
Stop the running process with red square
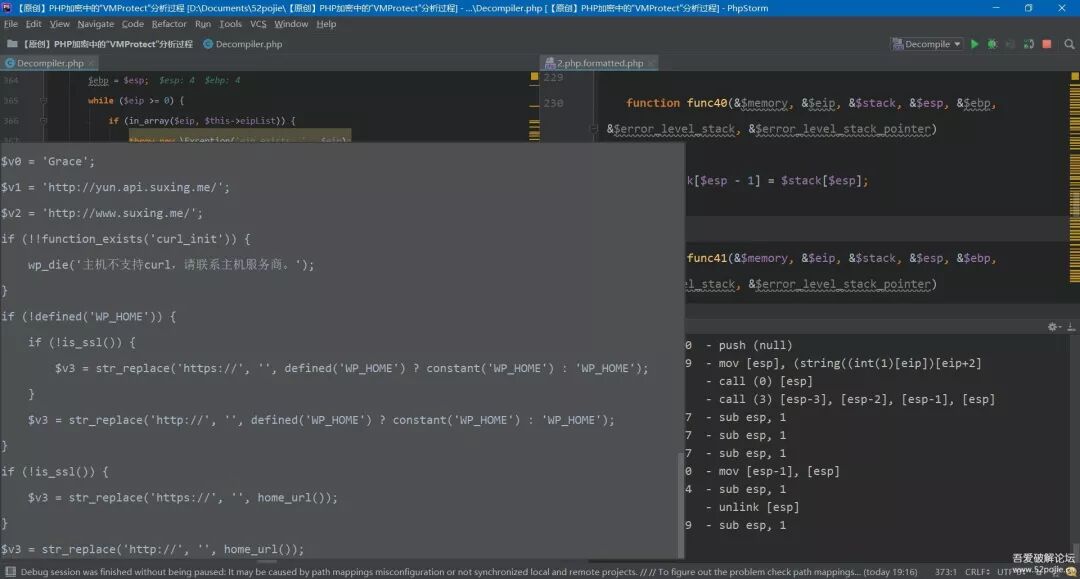(1047, 44)
